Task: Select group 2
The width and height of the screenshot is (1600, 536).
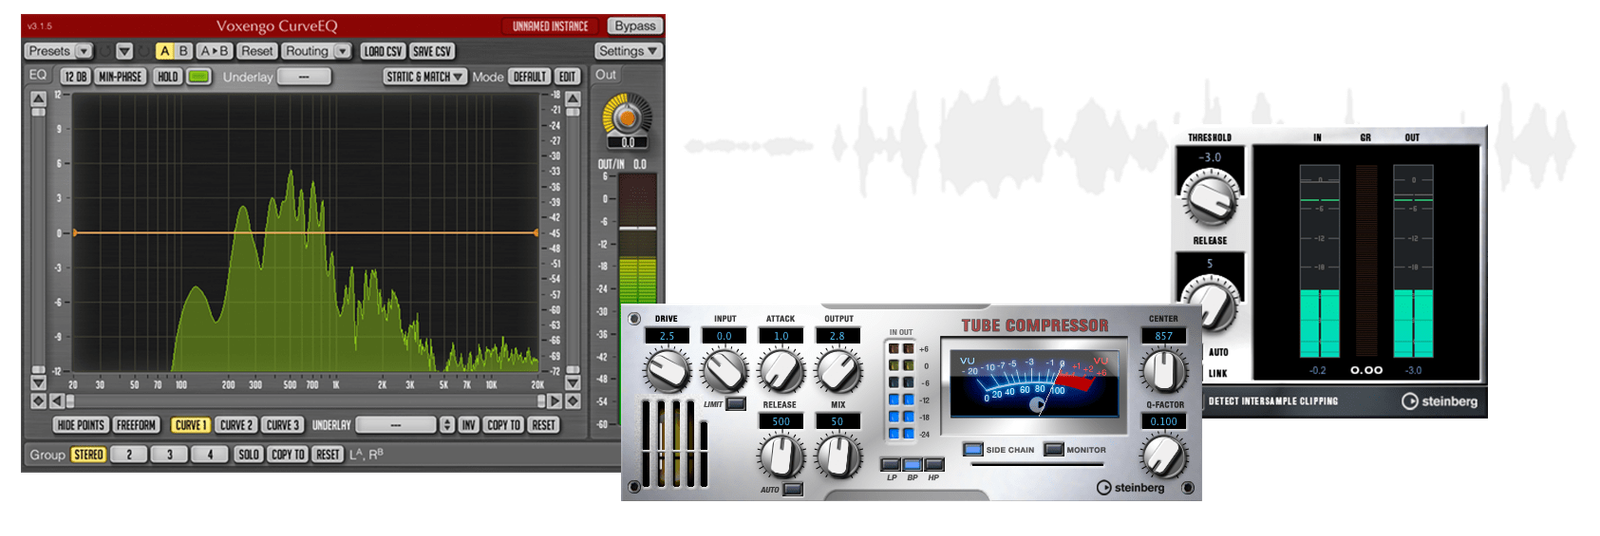Action: click(x=129, y=454)
